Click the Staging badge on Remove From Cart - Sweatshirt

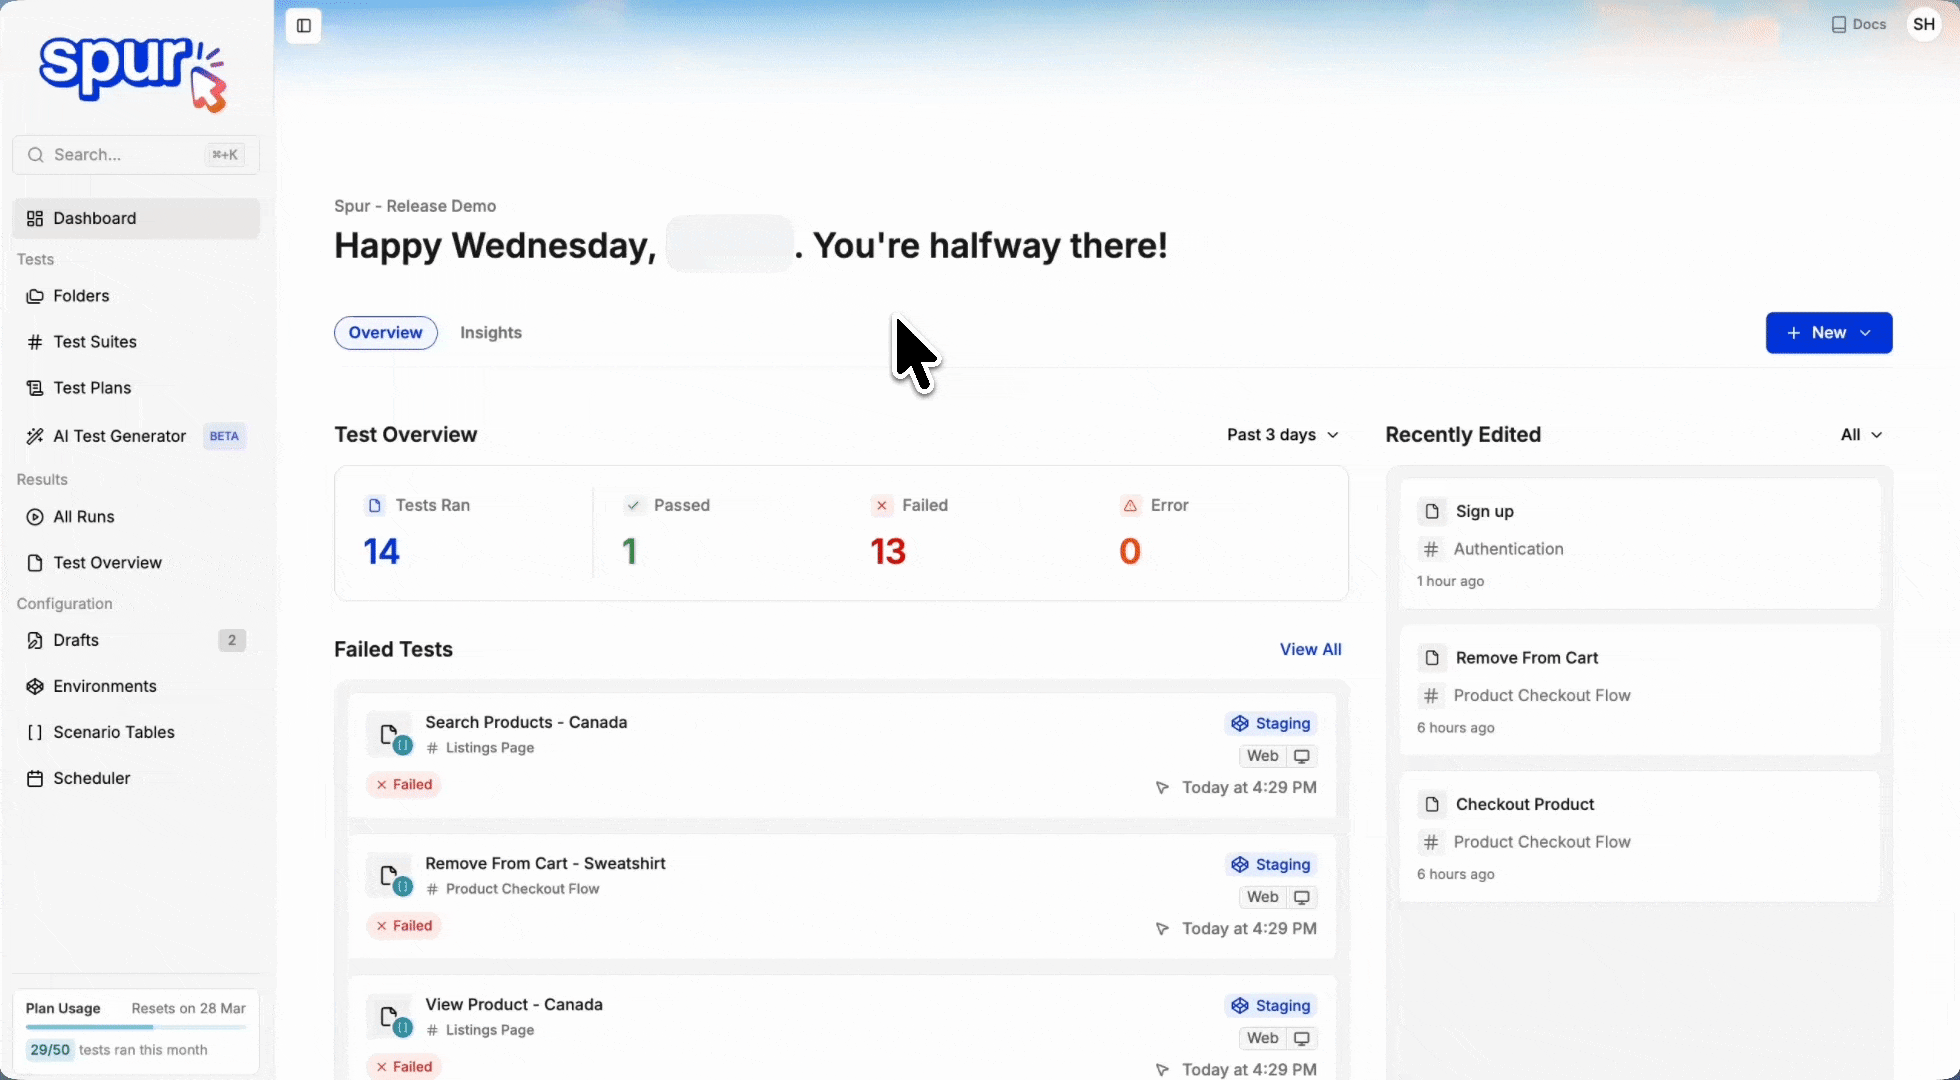(x=1269, y=864)
